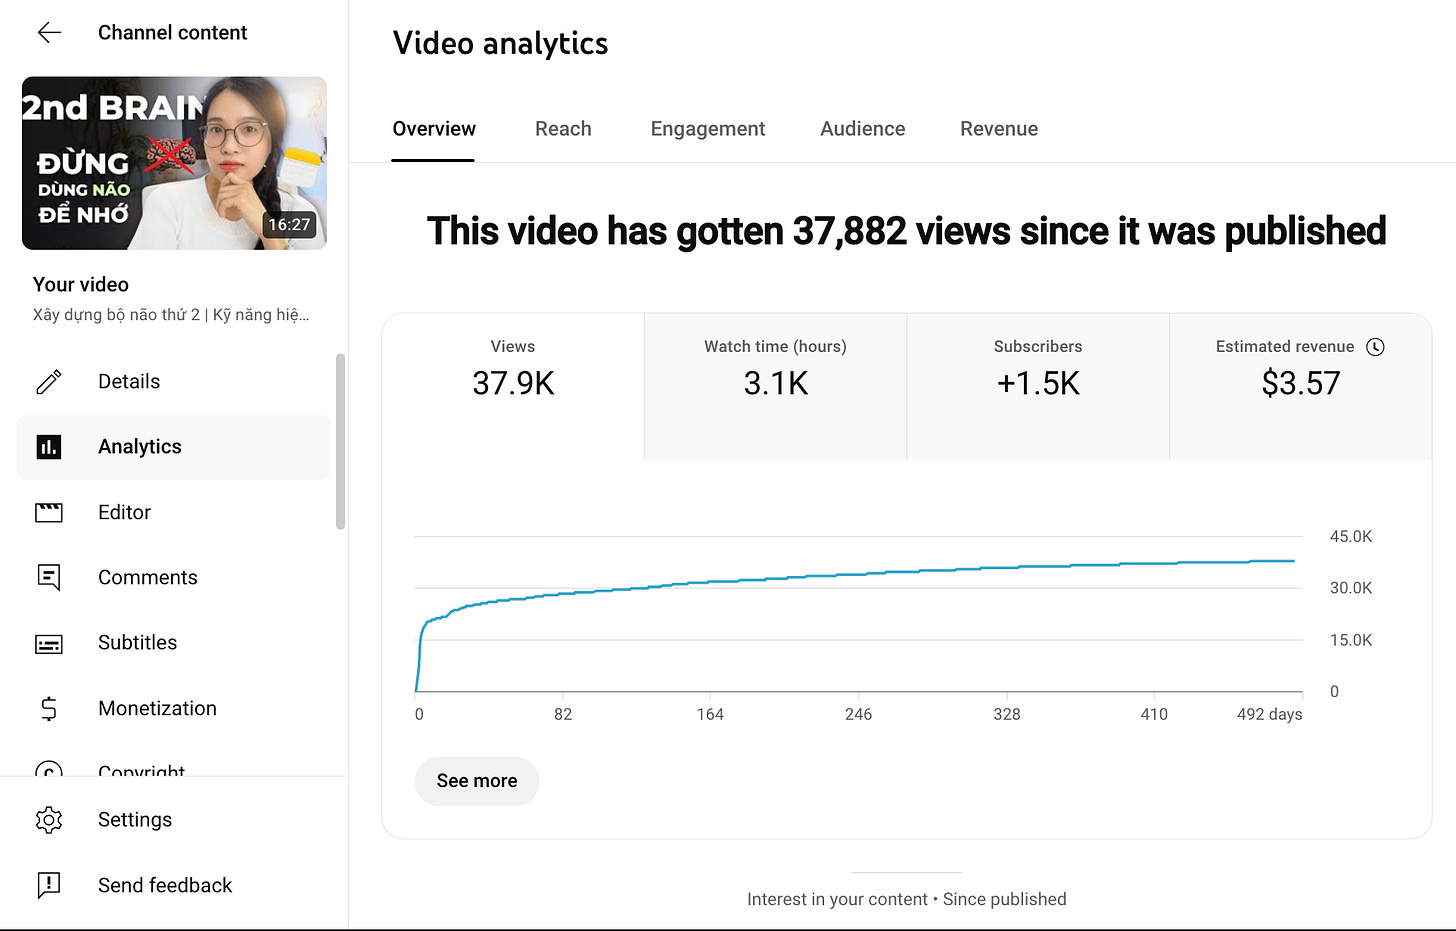Click the 16:27 duration badge
This screenshot has height=931, width=1456.
(x=289, y=225)
